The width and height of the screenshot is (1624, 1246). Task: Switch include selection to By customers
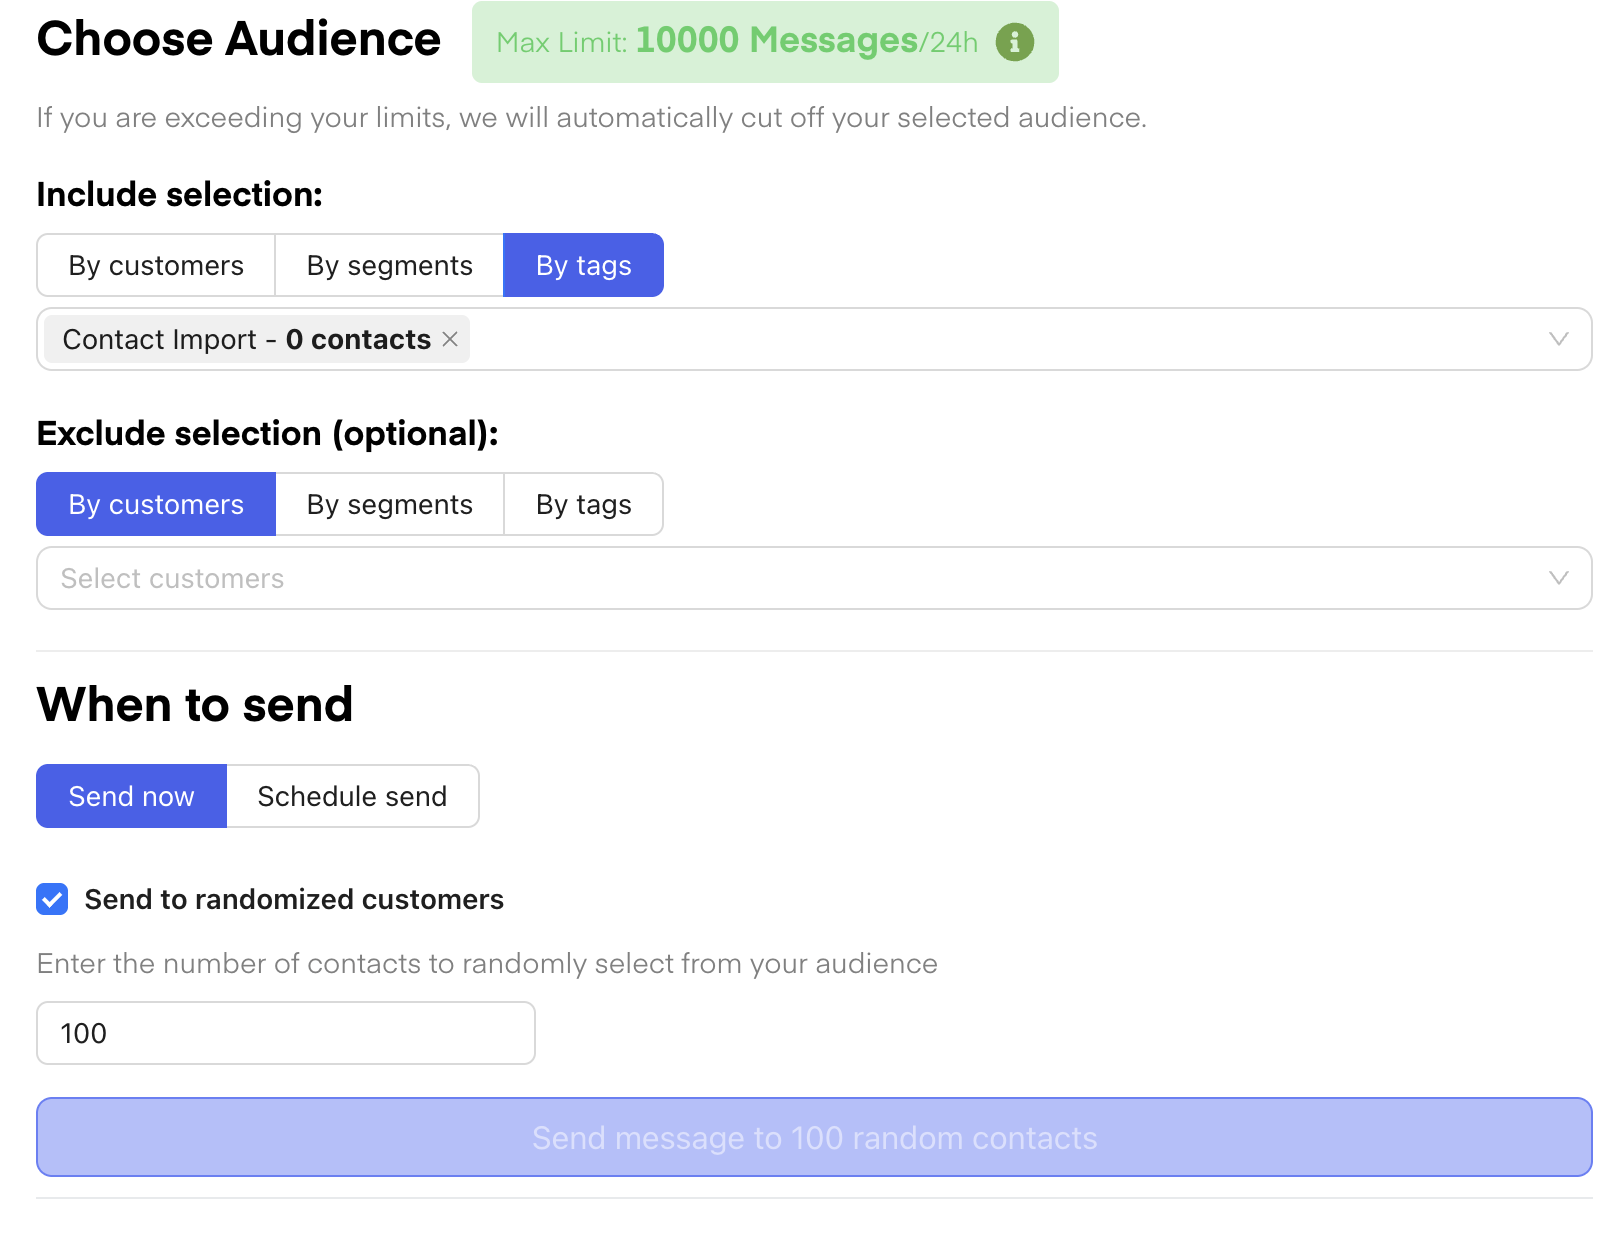(156, 265)
